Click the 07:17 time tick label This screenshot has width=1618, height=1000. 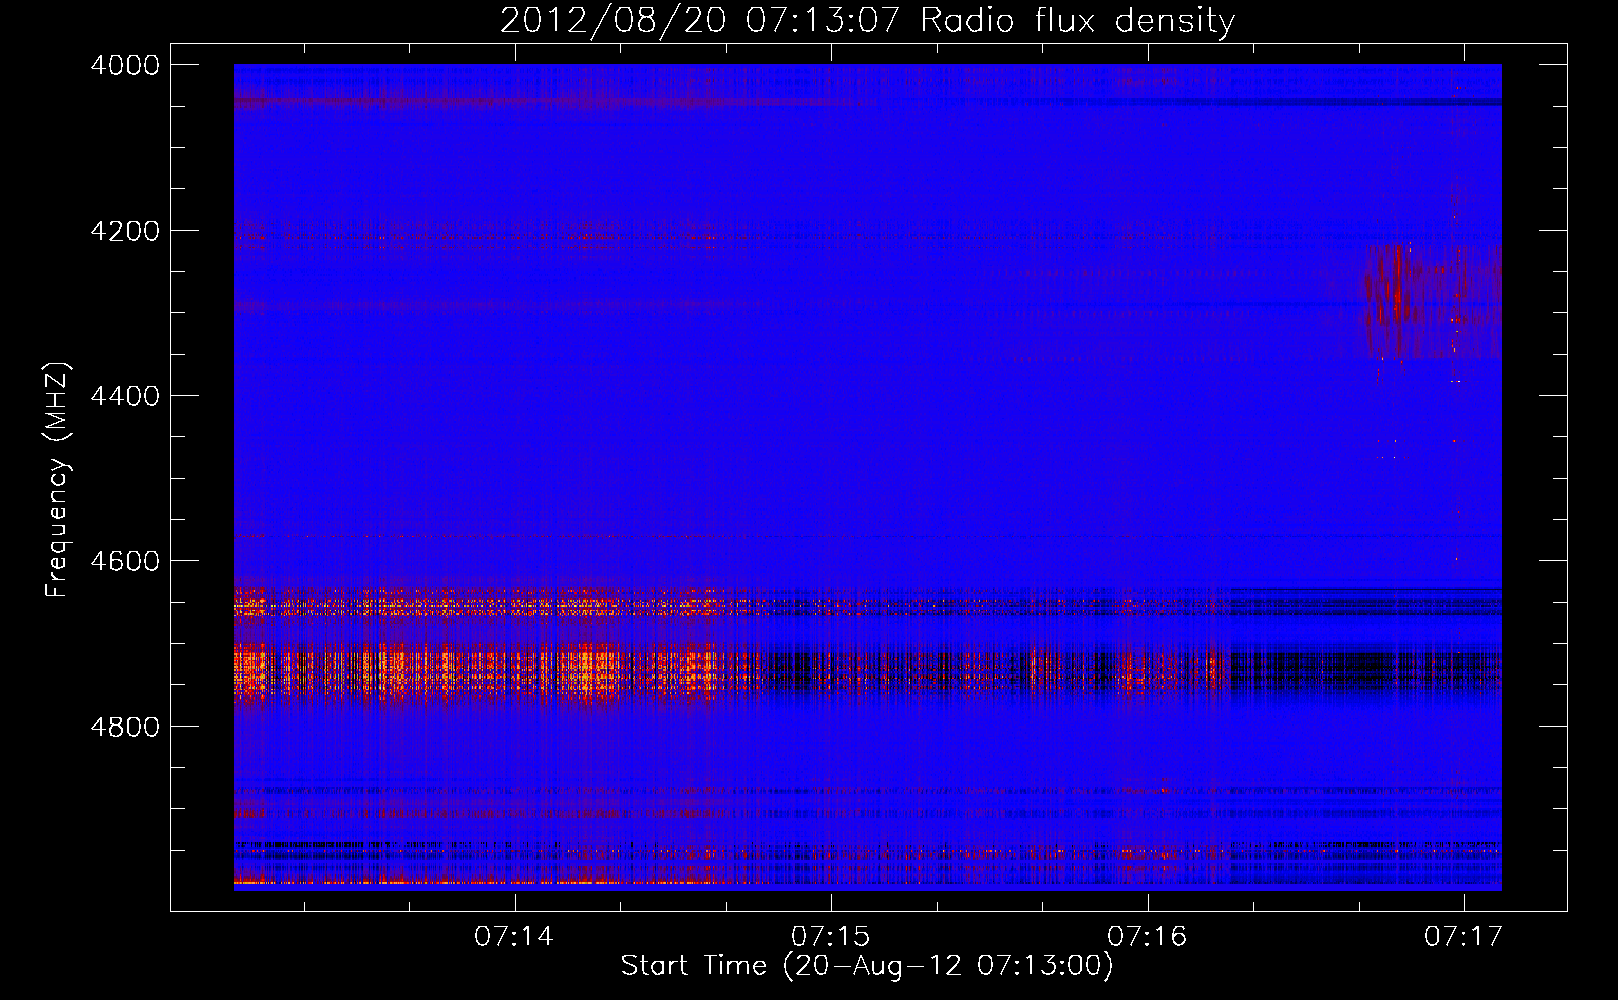tap(1464, 936)
